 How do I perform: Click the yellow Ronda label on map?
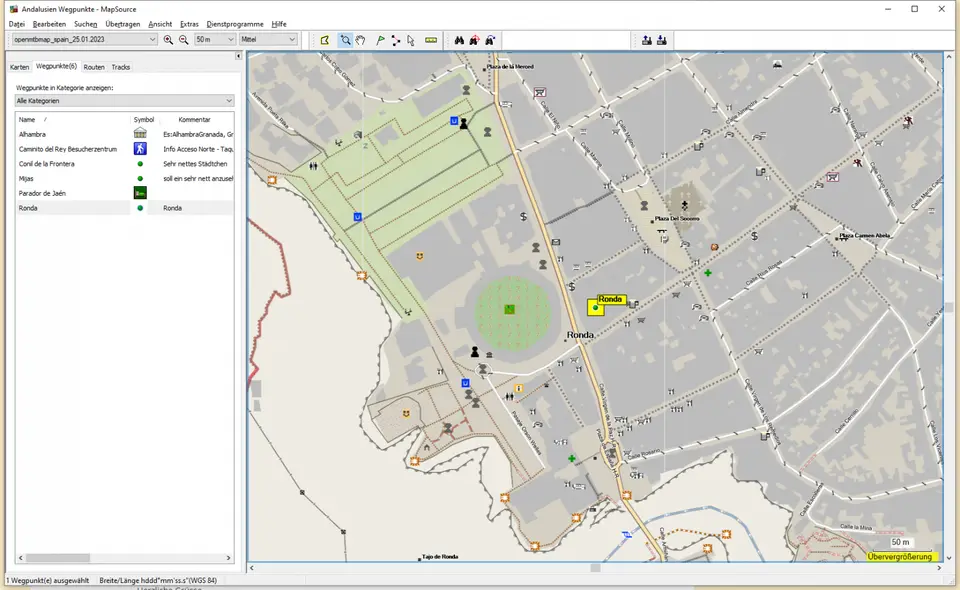(610, 299)
